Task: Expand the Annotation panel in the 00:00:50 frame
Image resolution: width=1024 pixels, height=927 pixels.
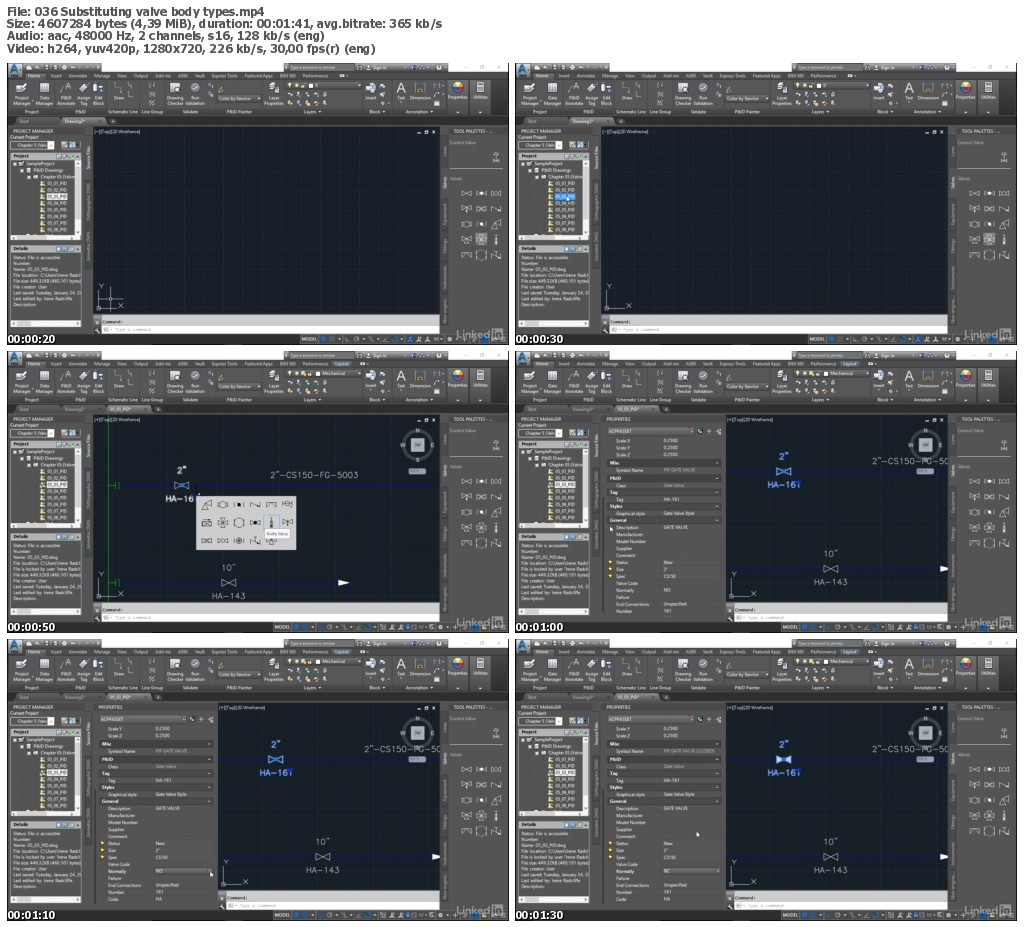Action: (x=419, y=400)
